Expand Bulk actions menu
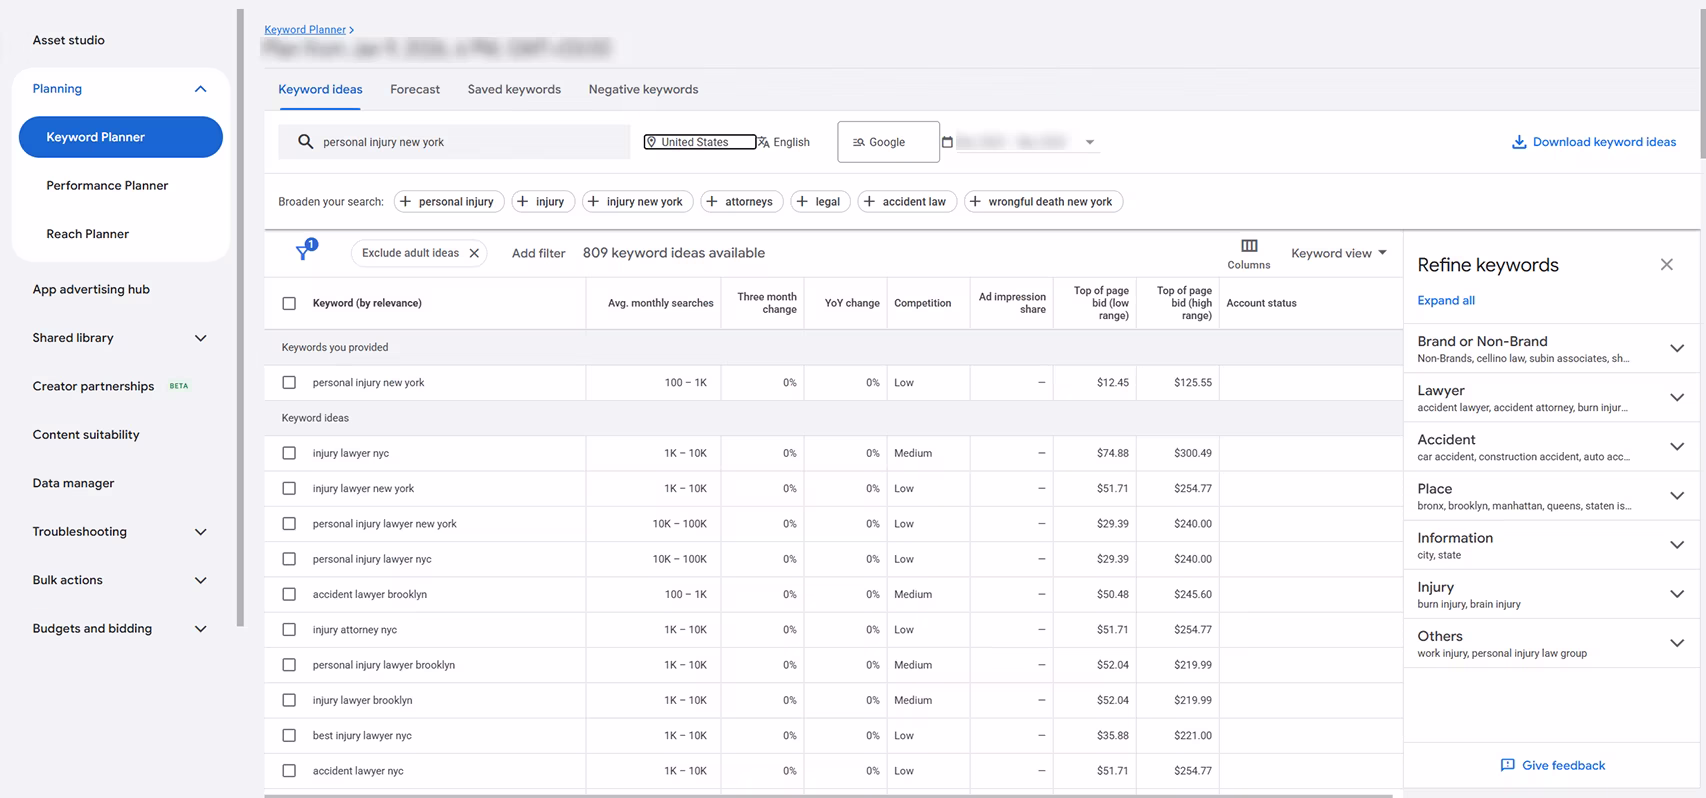 tap(200, 580)
